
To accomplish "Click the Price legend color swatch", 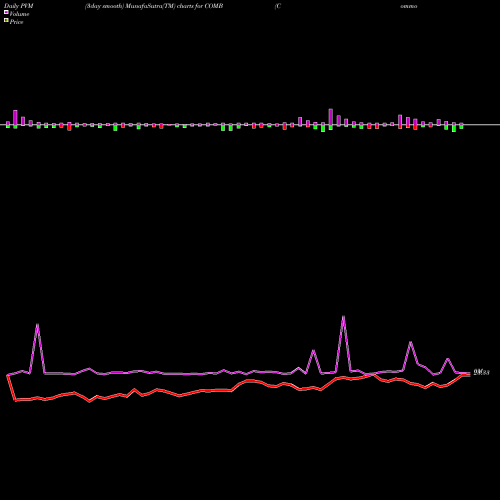I will point(6,20).
